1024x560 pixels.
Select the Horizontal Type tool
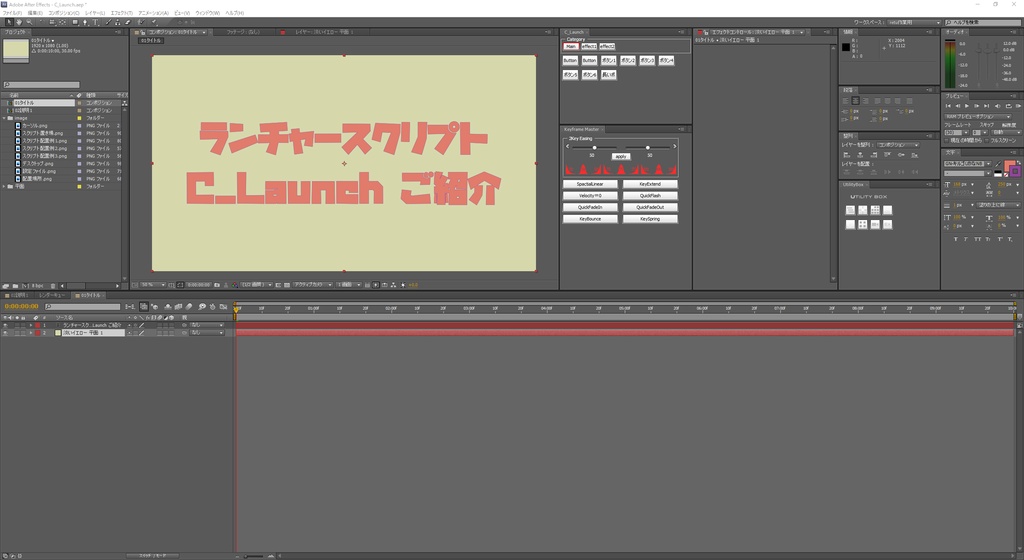pos(95,22)
